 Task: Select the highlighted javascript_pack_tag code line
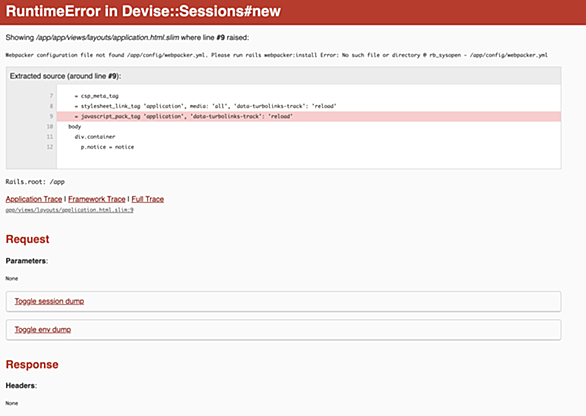[x=309, y=117]
